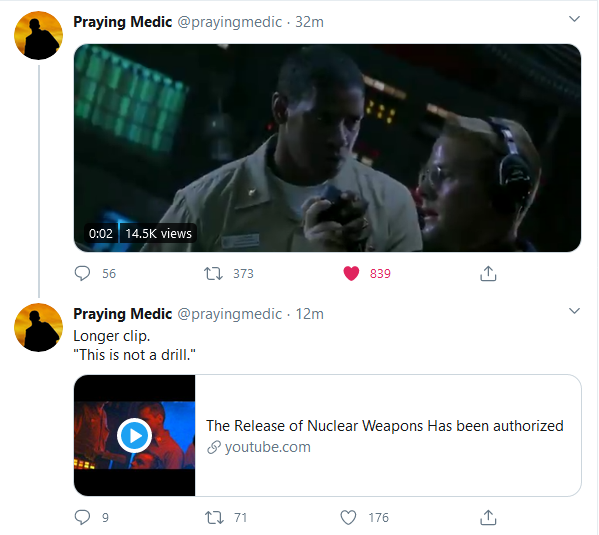This screenshot has width=599, height=535.
Task: Play the YouTube link card video
Action: (134, 435)
